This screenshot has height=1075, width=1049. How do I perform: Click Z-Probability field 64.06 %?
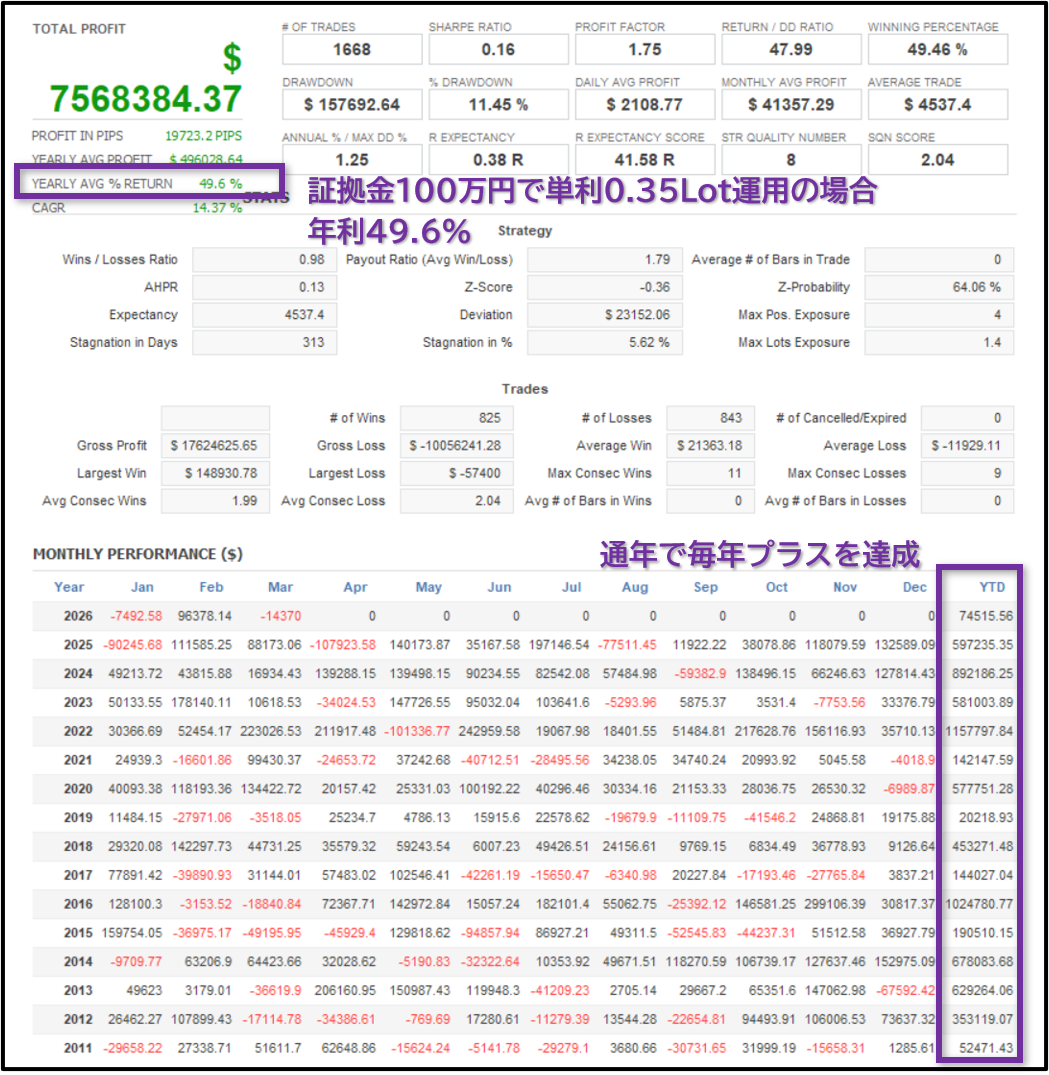coord(939,287)
